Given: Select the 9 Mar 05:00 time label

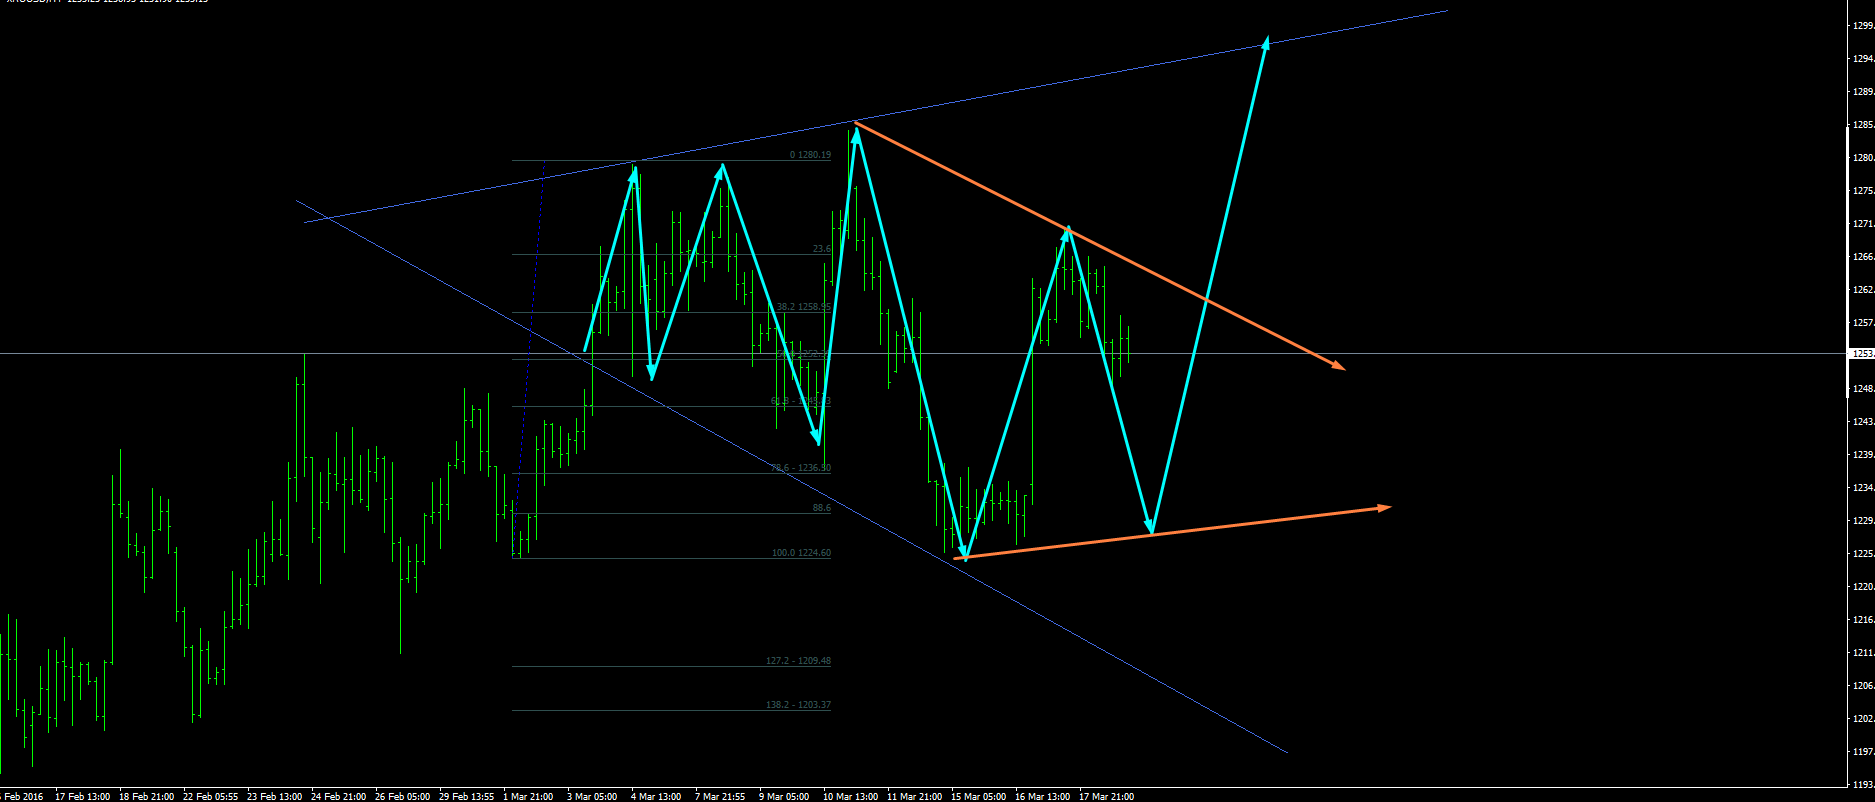Looking at the screenshot, I should (x=784, y=796).
